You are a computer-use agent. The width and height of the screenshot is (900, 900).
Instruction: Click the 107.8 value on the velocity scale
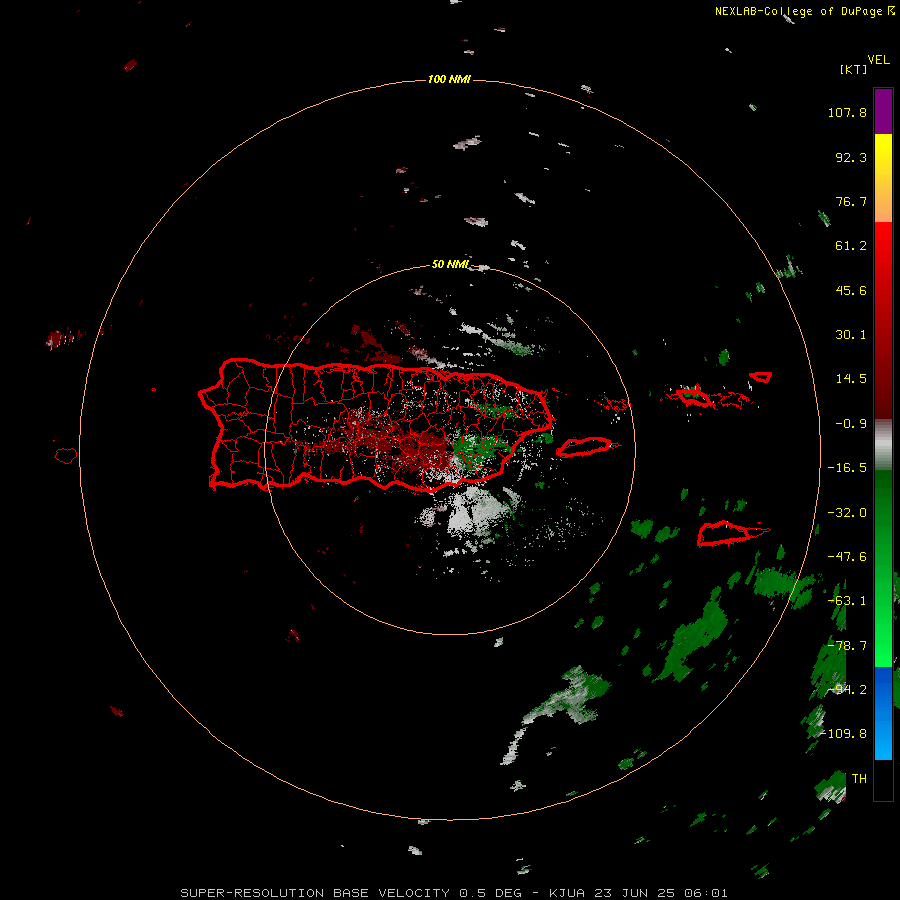[x=847, y=112]
